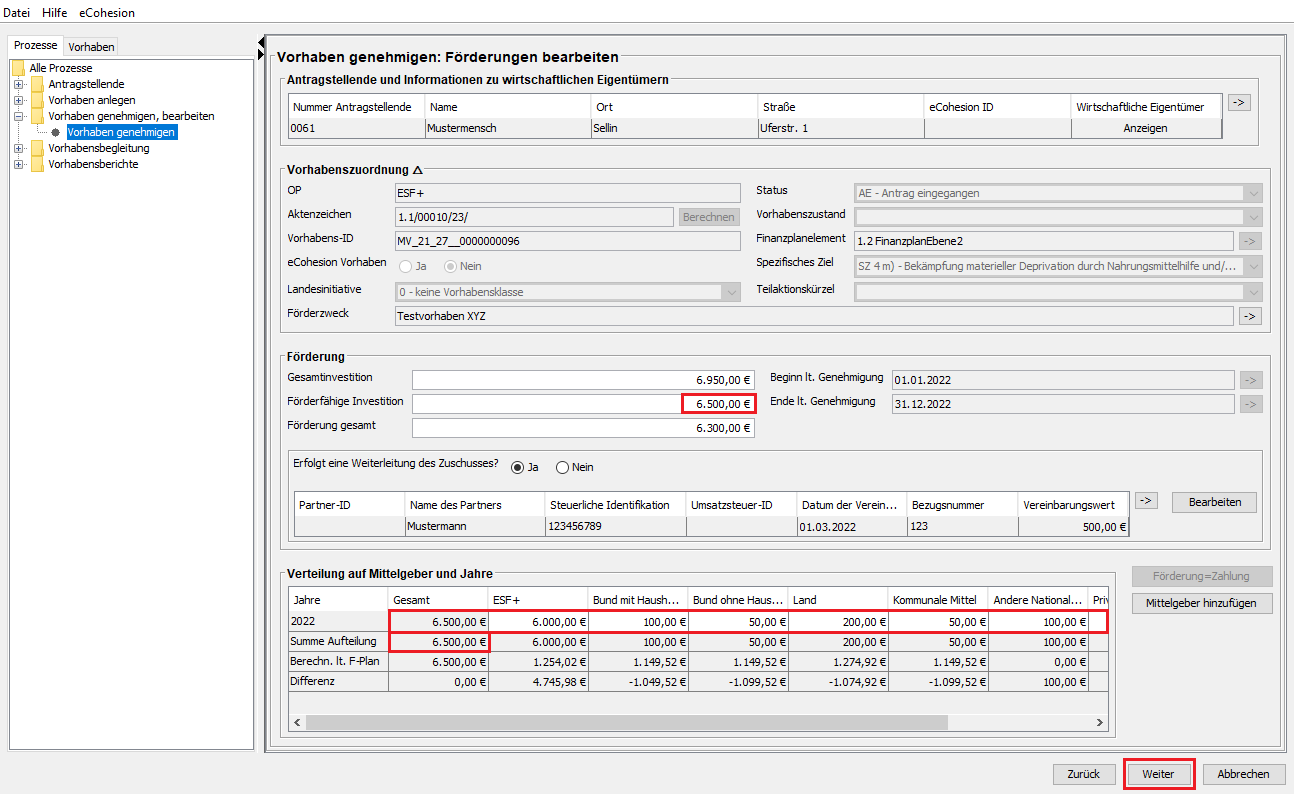
Task: Click Mittelgeber hinzufügen button
Action: pyautogui.click(x=1202, y=603)
